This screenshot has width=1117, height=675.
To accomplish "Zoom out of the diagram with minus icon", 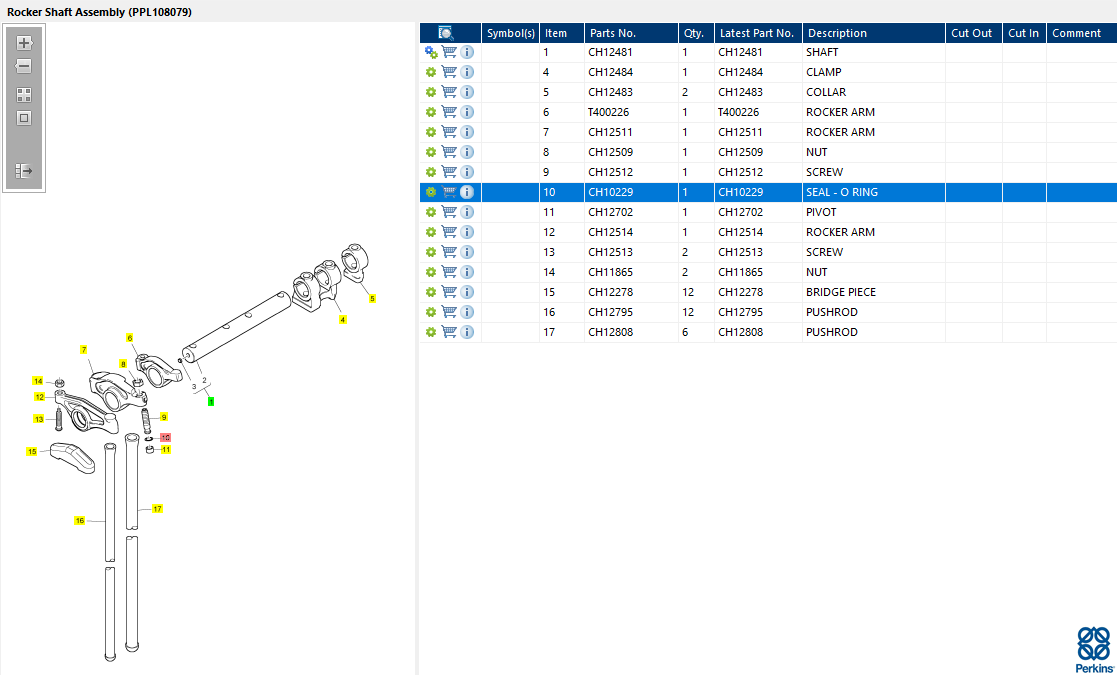I will coord(24,66).
